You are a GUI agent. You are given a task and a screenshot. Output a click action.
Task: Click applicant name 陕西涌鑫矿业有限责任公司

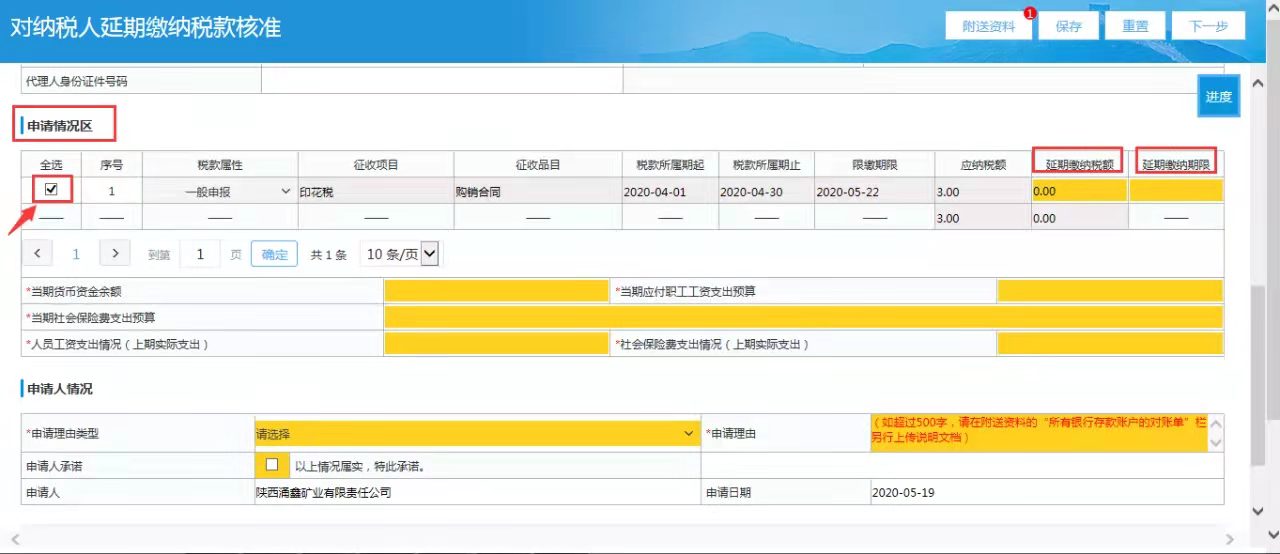click(x=323, y=493)
